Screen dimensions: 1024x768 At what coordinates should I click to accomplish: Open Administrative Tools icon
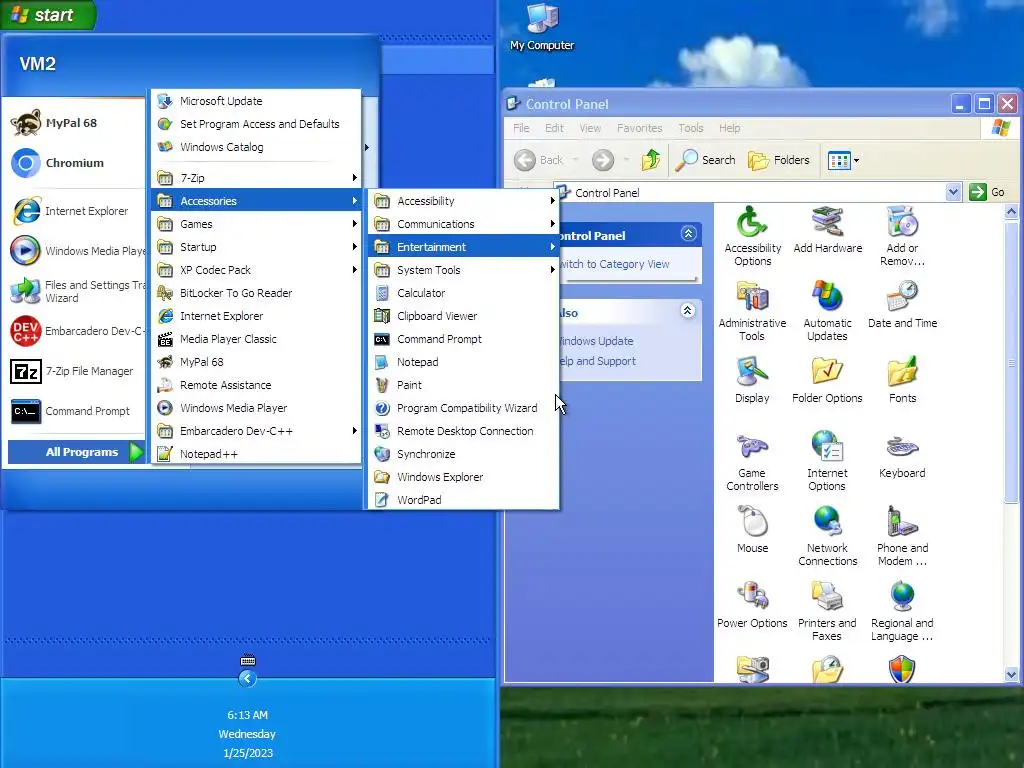click(x=752, y=311)
